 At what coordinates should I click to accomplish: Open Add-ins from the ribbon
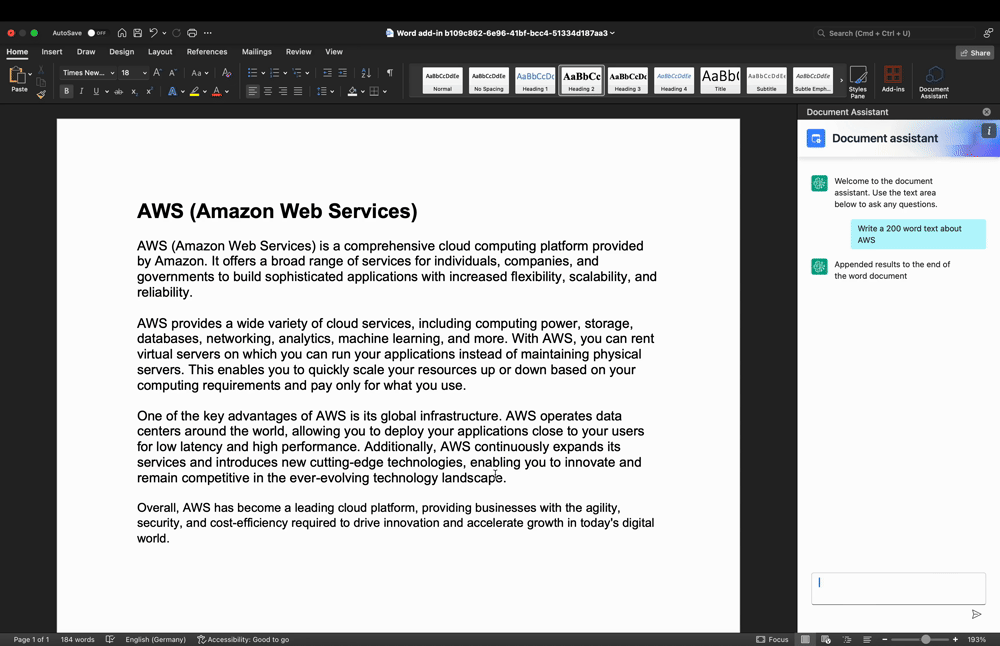coord(893,80)
